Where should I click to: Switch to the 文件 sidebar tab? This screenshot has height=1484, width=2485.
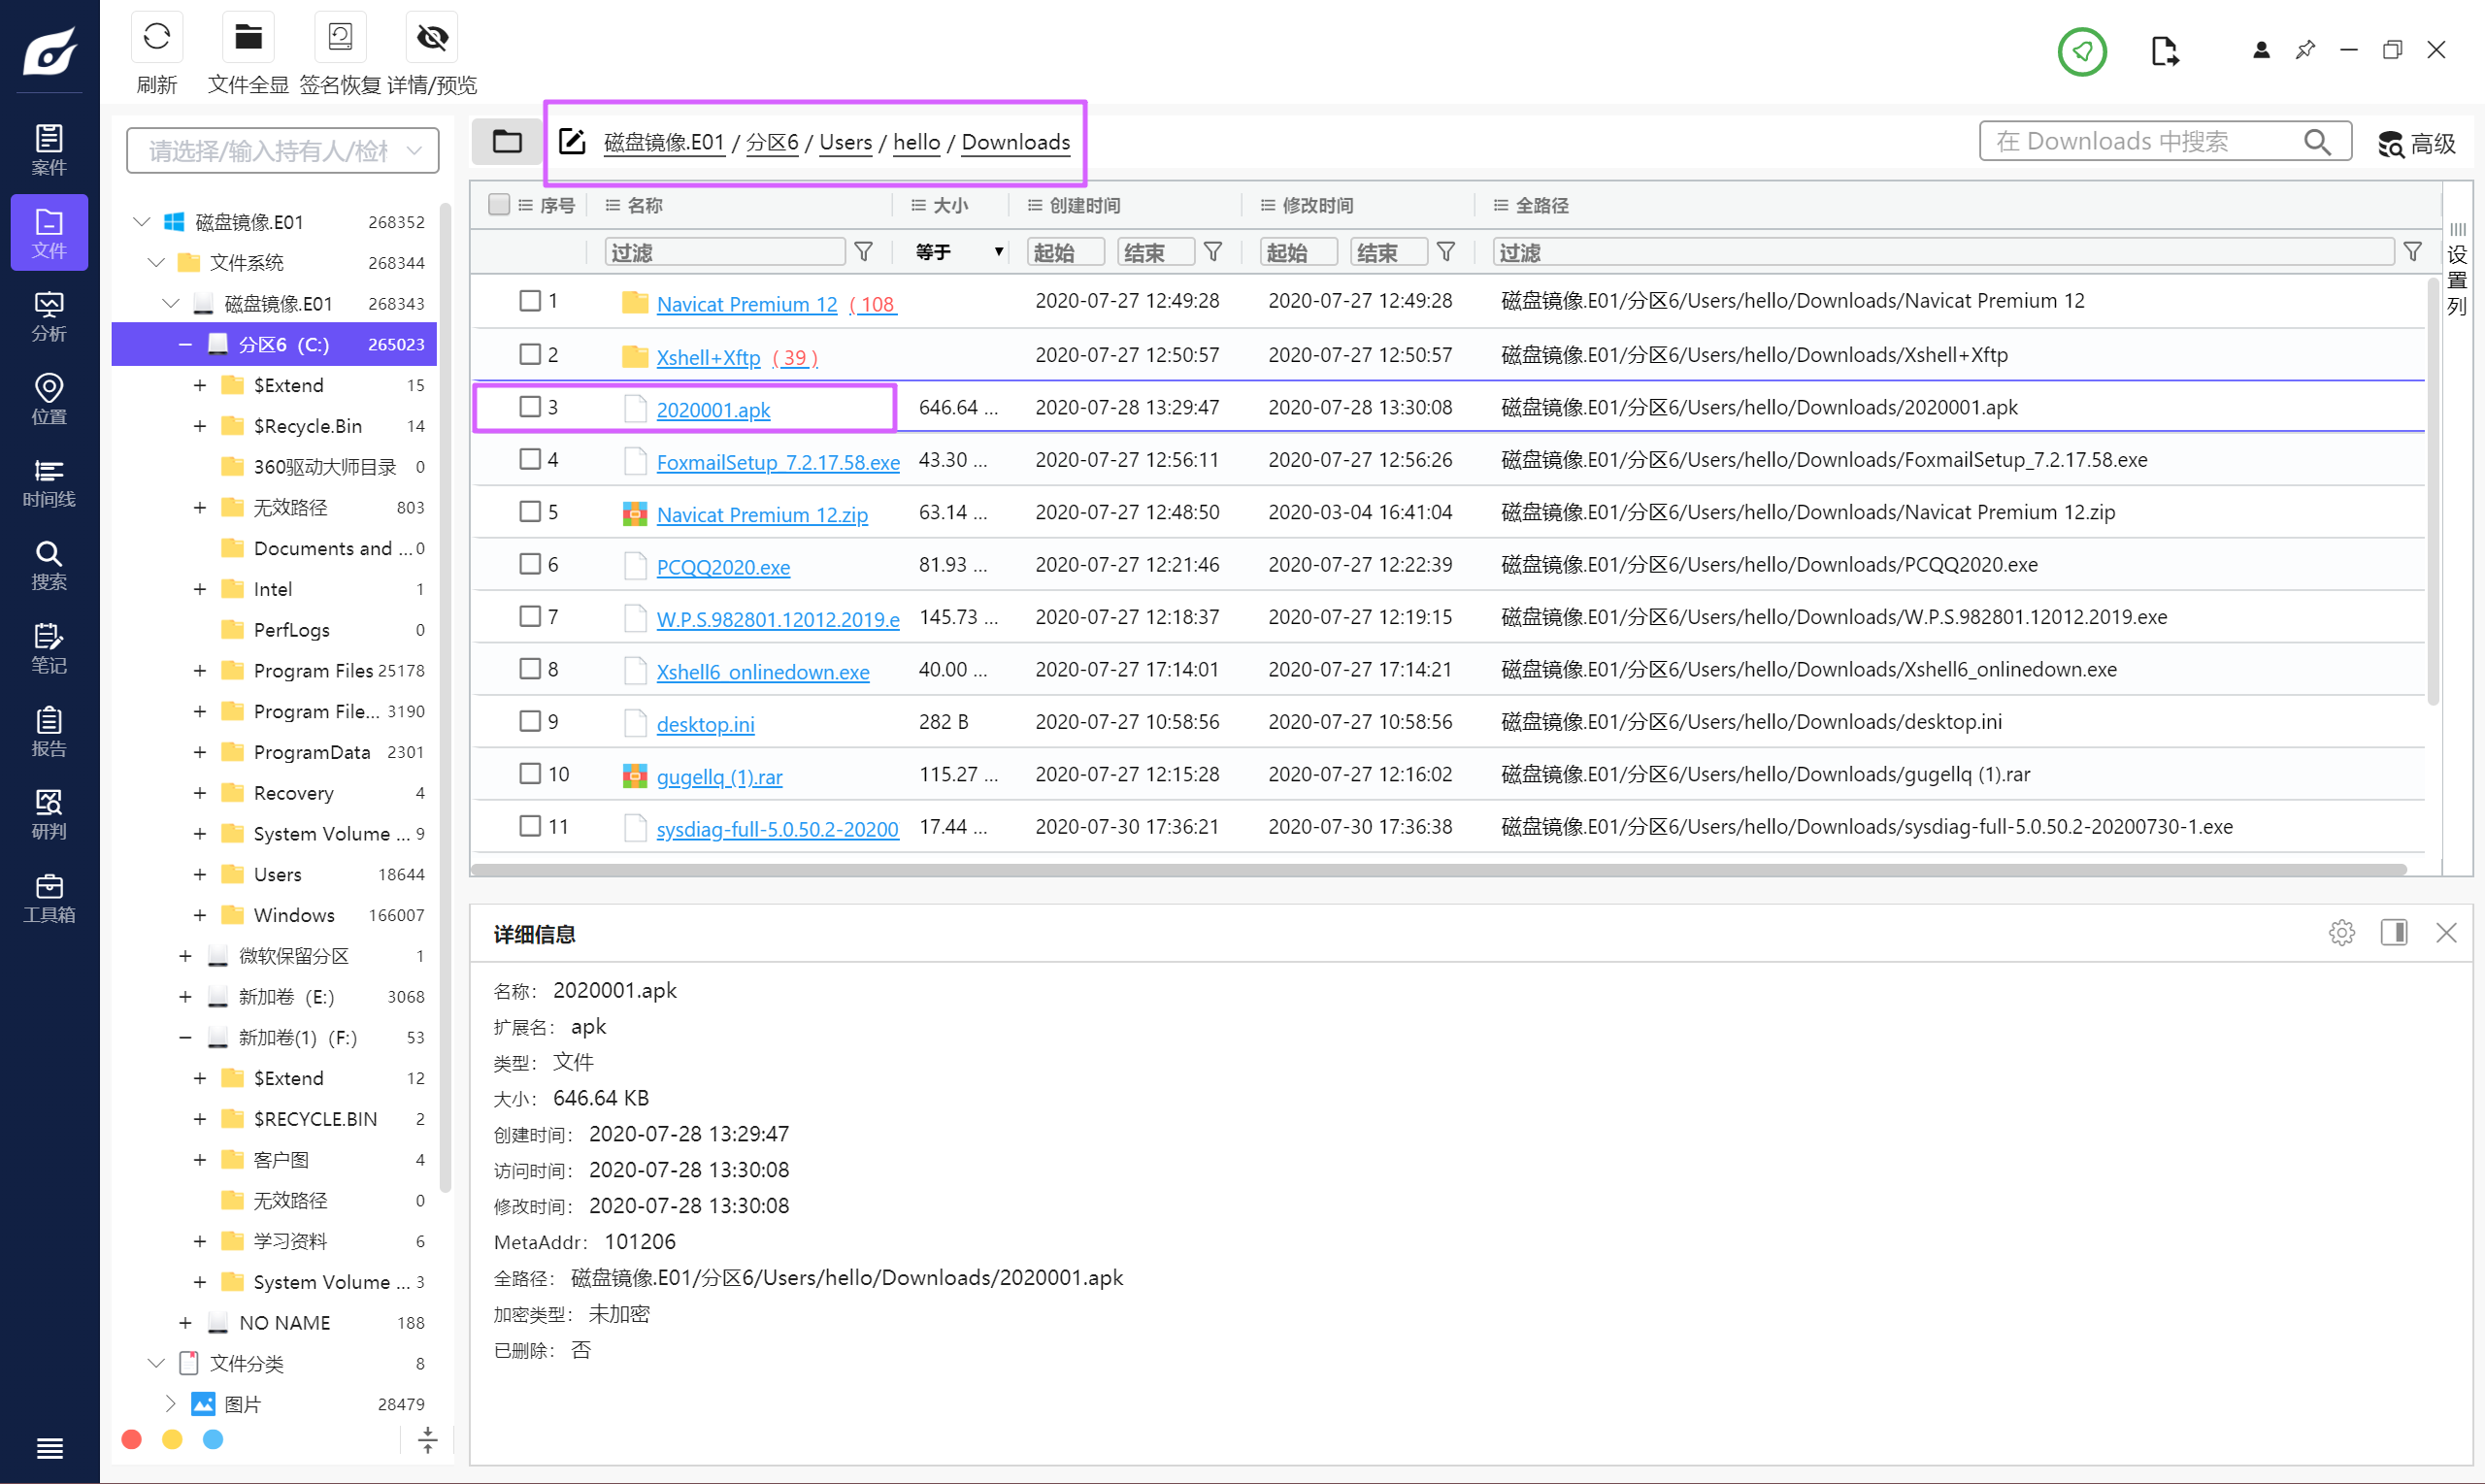click(x=49, y=233)
